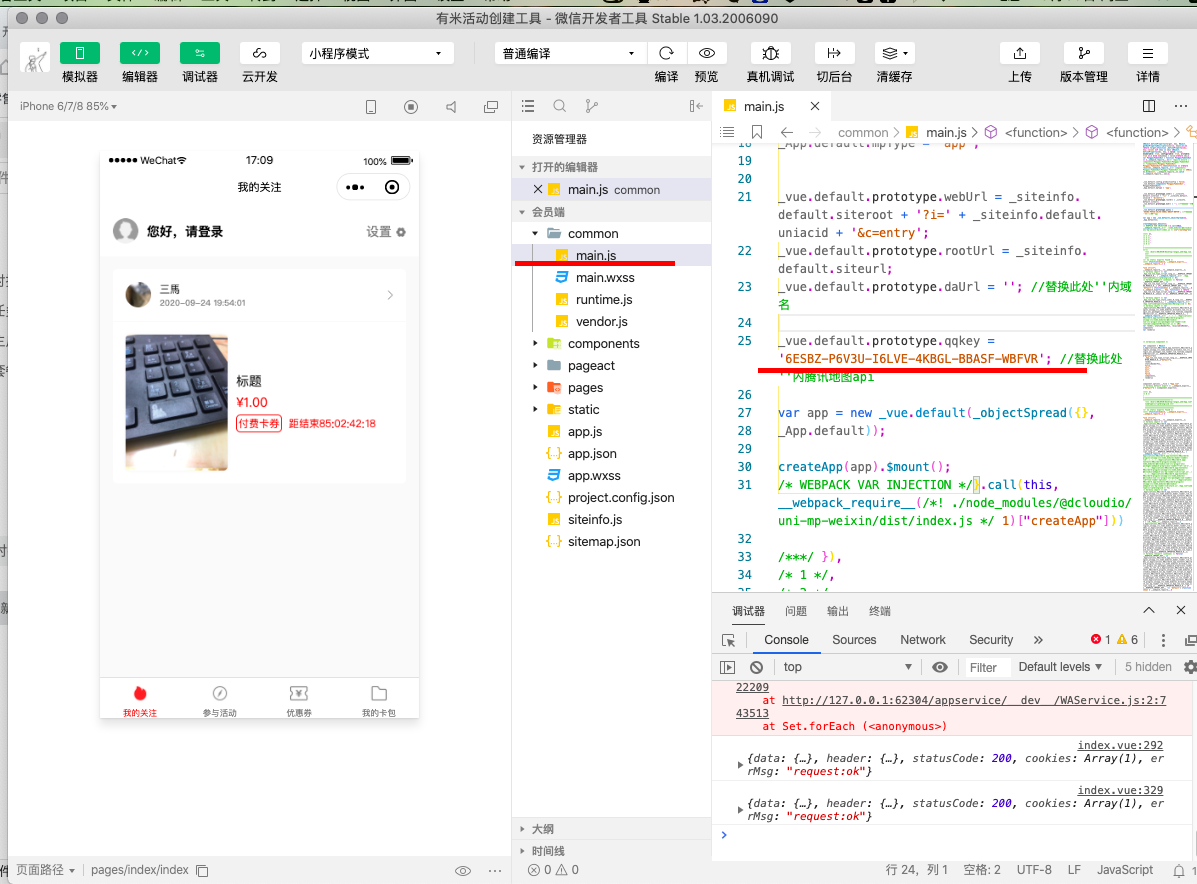Viewport: 1197px width, 884px height.
Task: Open runtime.js in file tree
Action: tap(604, 300)
